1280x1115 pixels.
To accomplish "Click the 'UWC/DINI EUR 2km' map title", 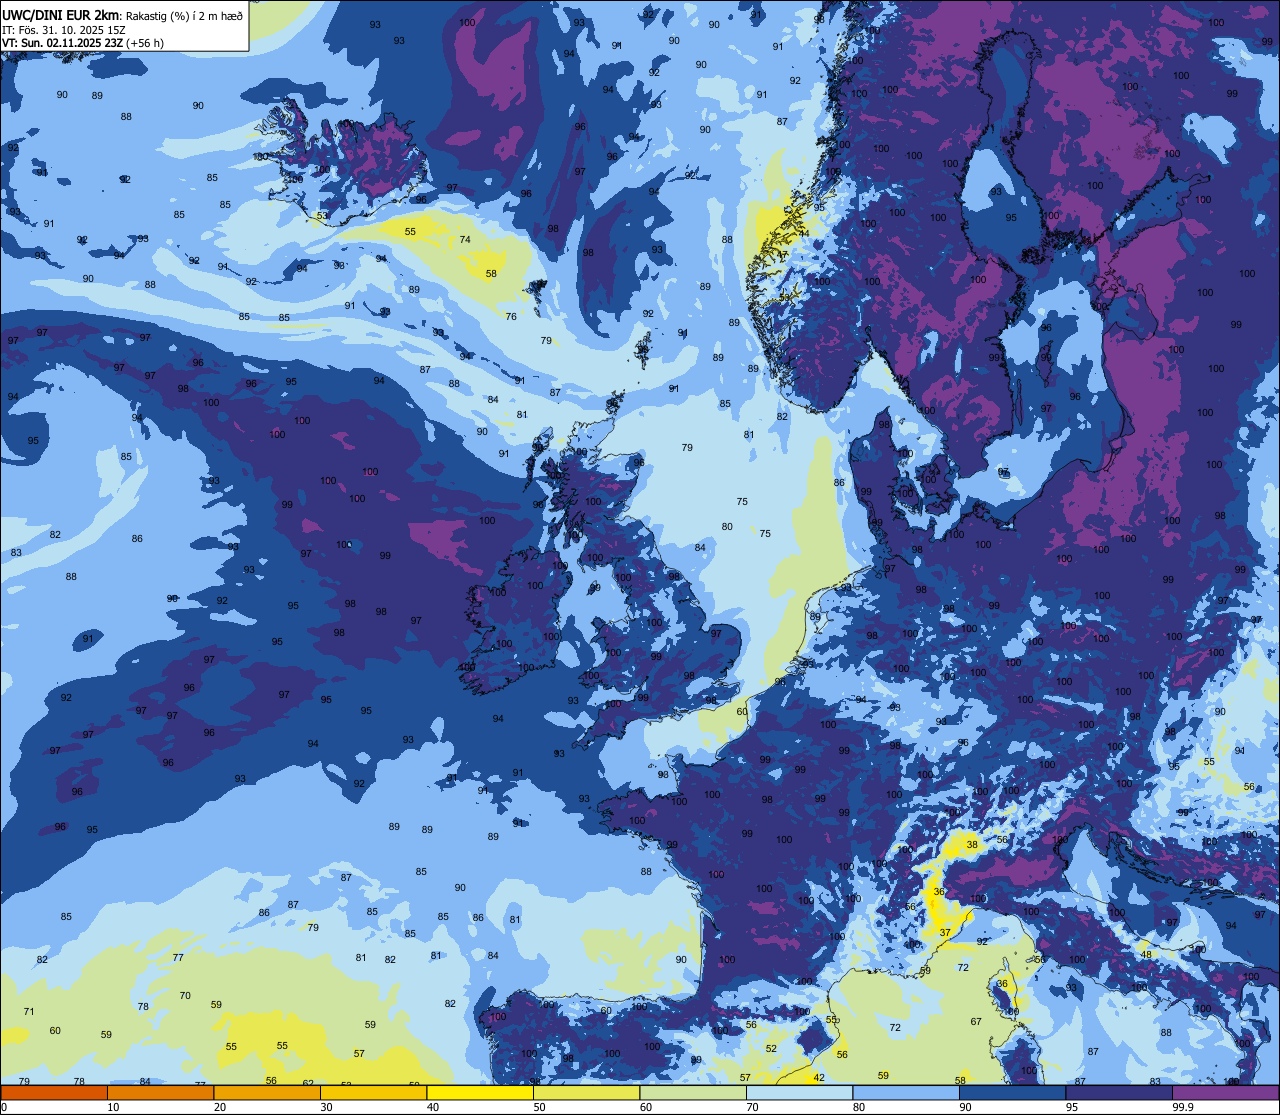I will point(60,14).
